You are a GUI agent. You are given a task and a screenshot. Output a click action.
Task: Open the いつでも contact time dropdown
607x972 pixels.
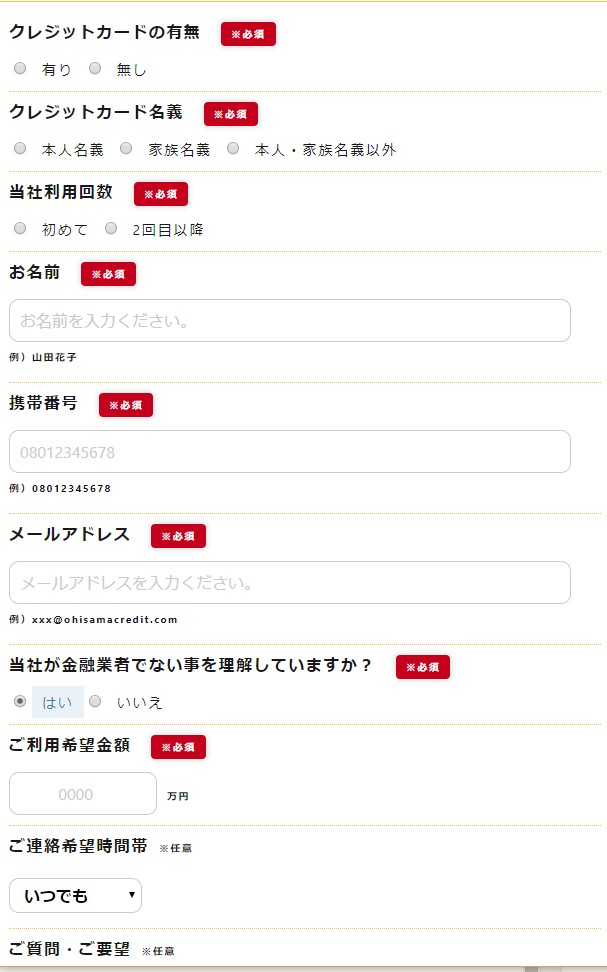pos(75,896)
